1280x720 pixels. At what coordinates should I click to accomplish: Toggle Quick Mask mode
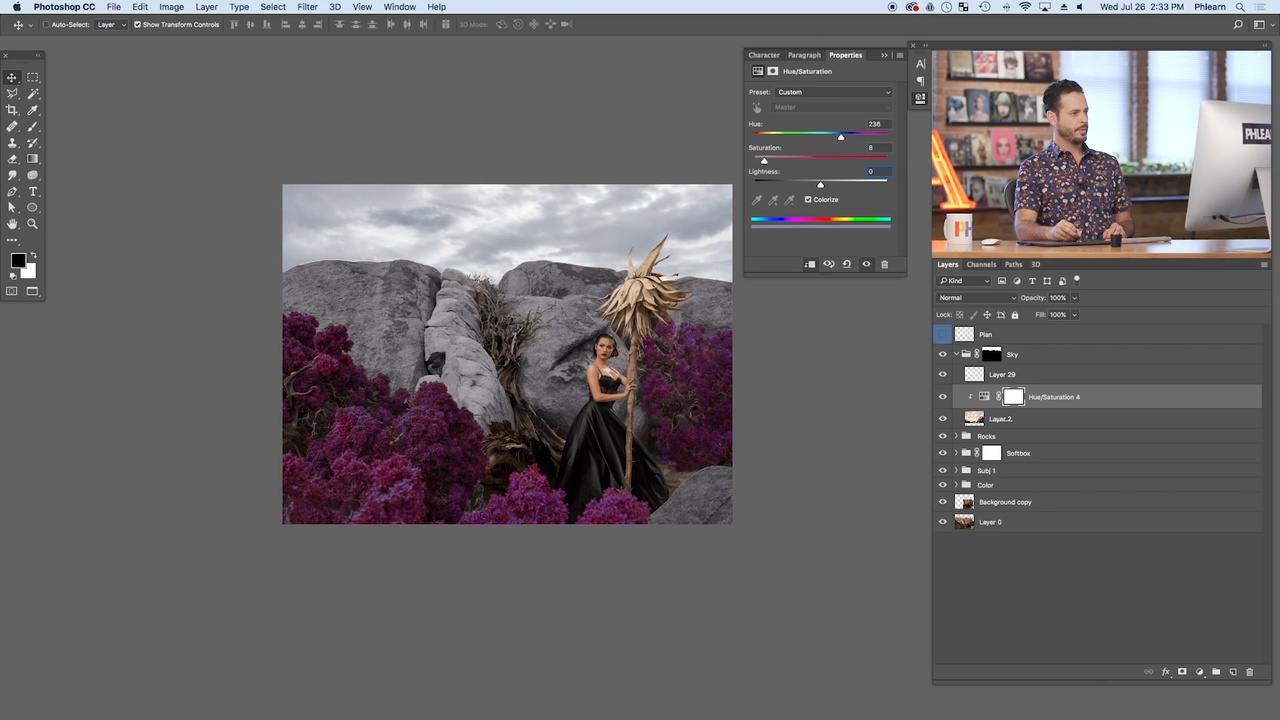[12, 291]
